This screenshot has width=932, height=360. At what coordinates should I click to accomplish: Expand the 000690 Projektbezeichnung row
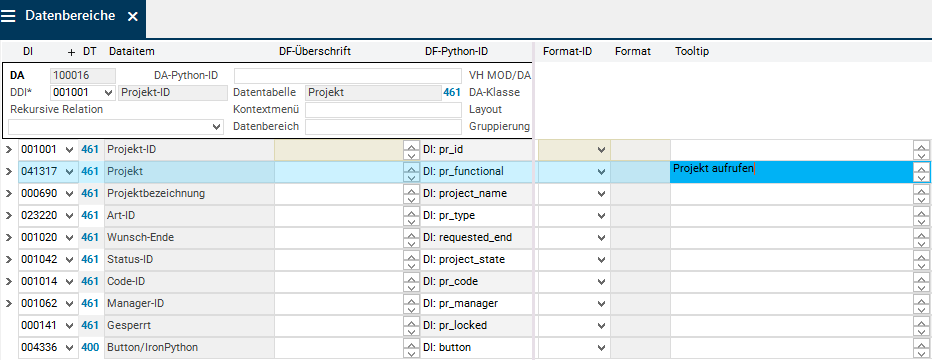[8, 194]
